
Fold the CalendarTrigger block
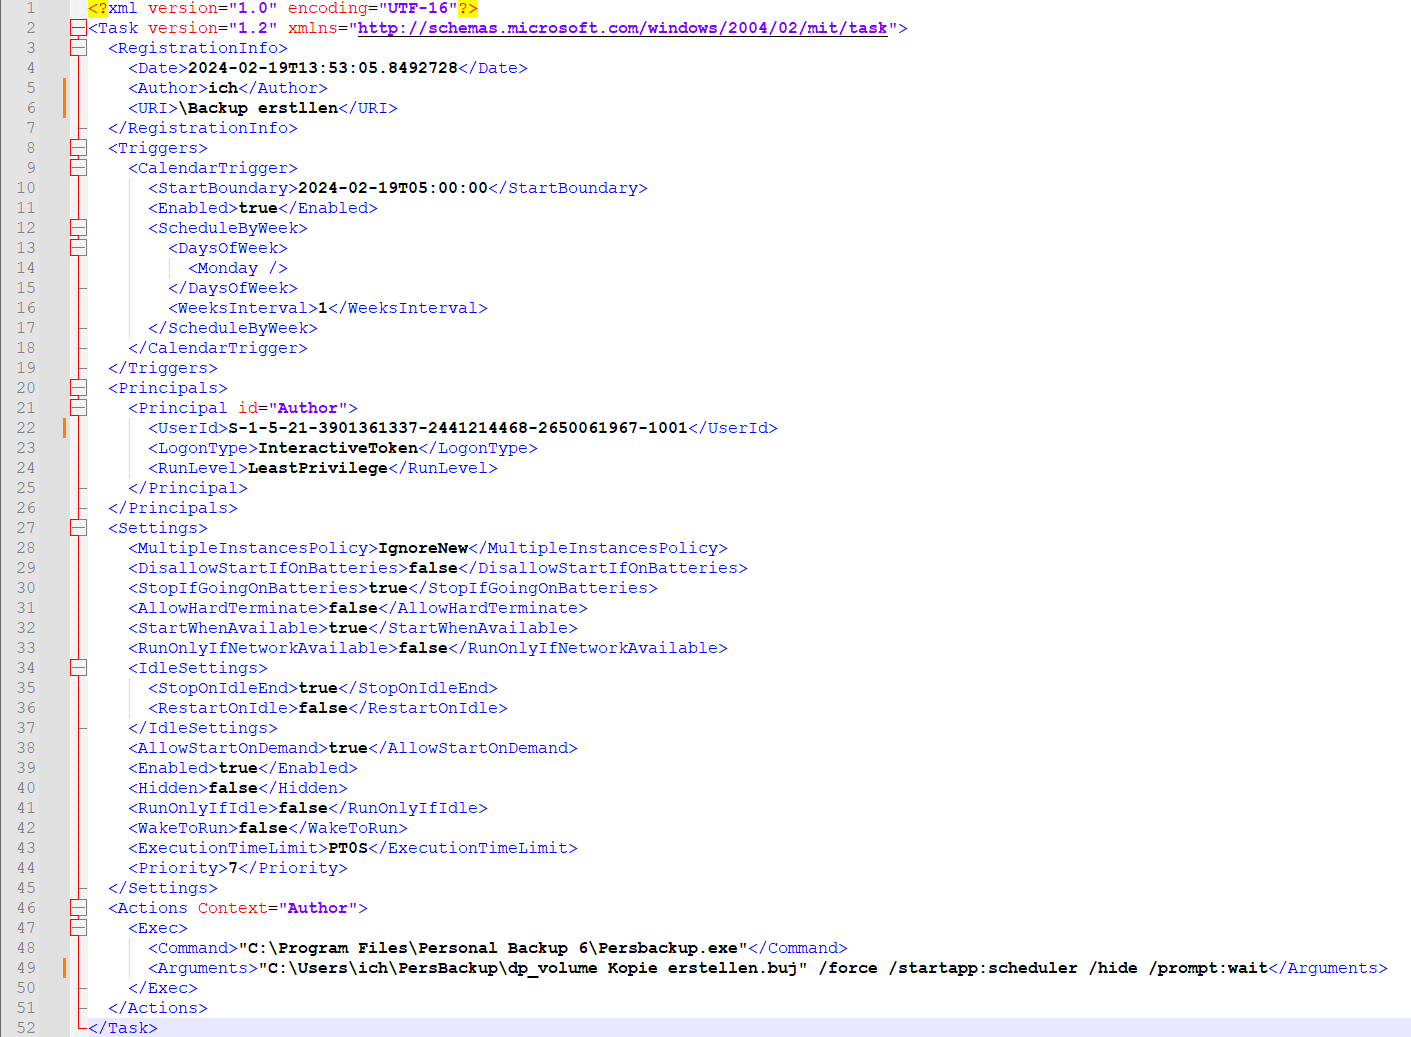click(78, 168)
